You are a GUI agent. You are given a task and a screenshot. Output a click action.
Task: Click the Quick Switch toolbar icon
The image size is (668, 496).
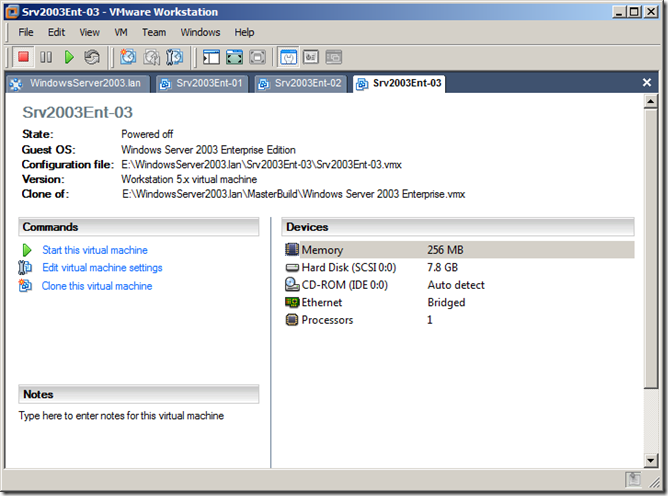pos(234,57)
